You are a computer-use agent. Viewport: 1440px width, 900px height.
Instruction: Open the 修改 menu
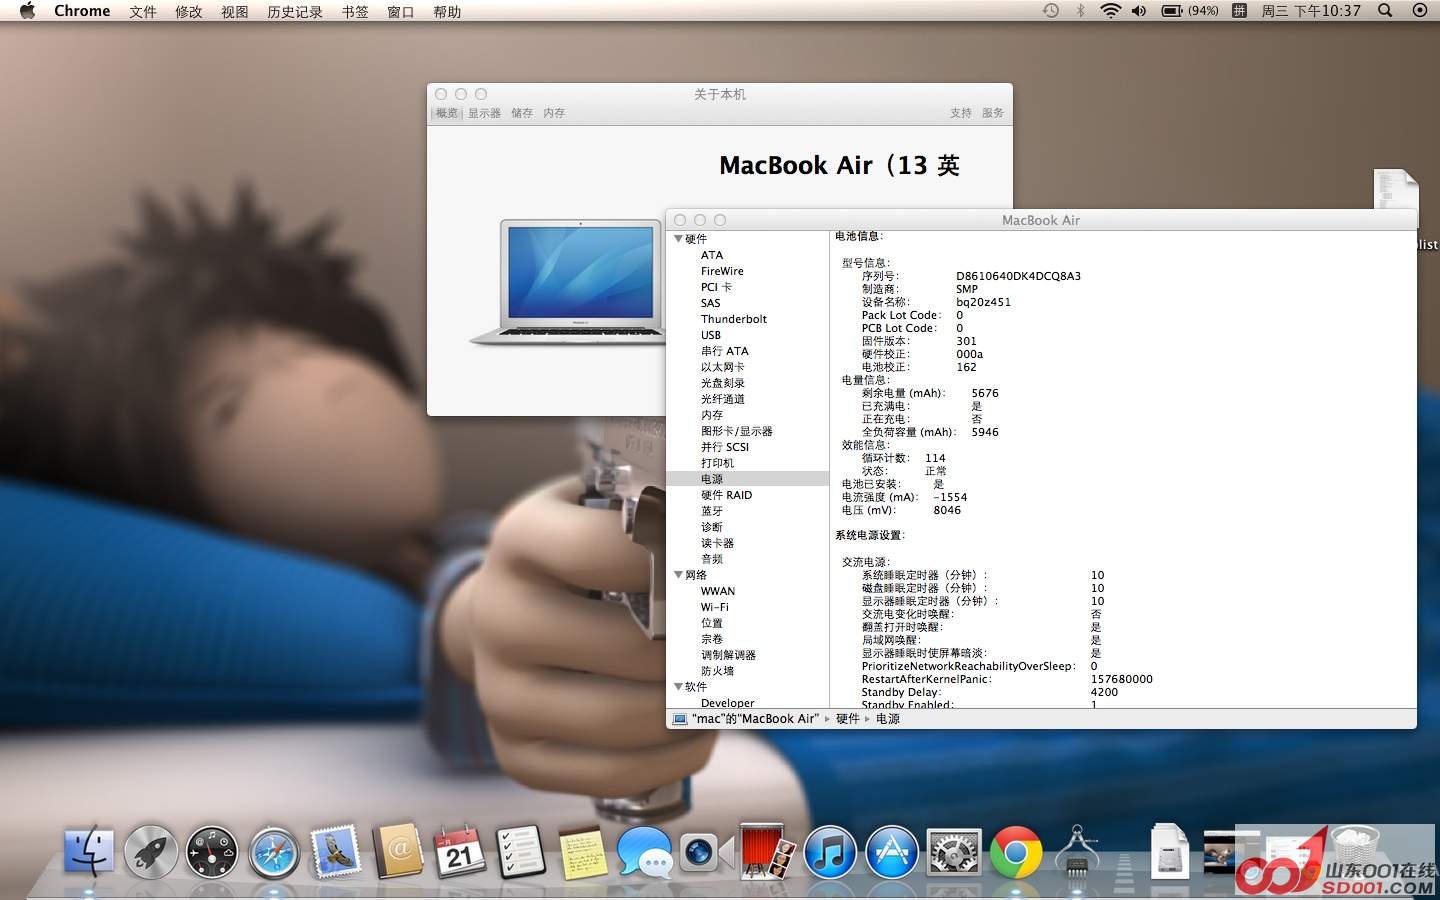click(x=189, y=11)
